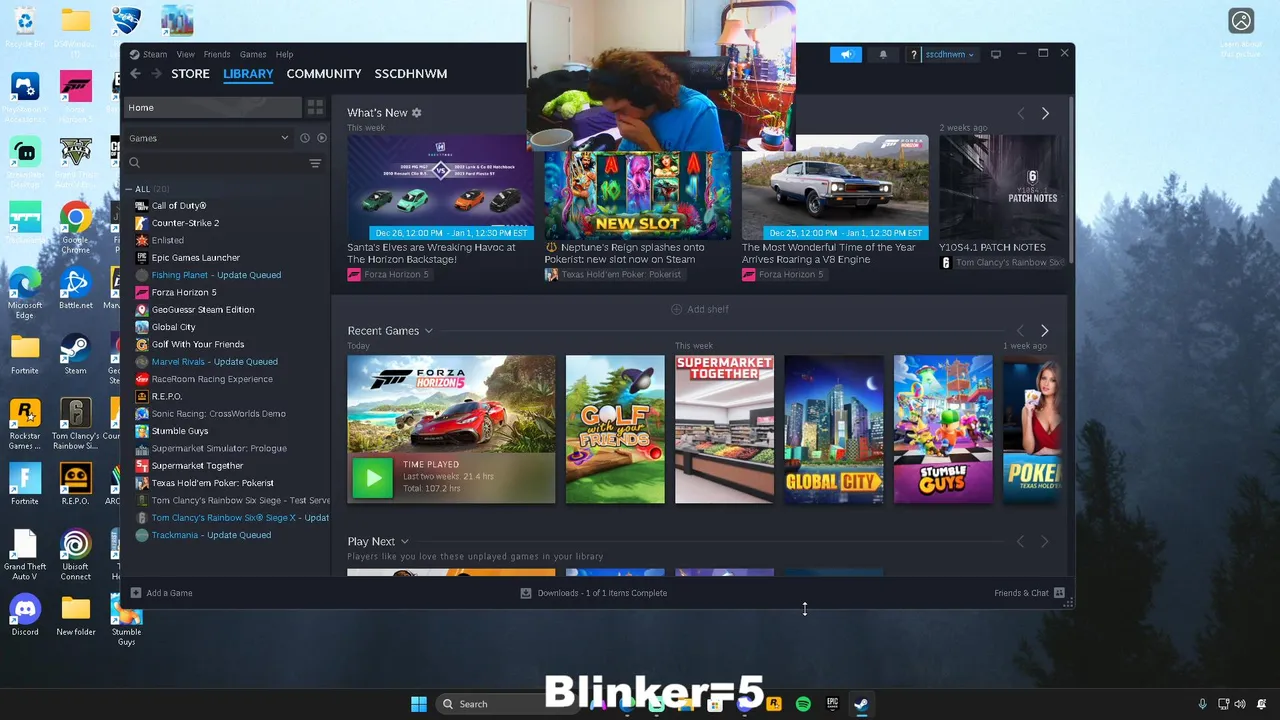Select Marvel Rivals - Update Queued
The image size is (1280, 720).
[214, 362]
